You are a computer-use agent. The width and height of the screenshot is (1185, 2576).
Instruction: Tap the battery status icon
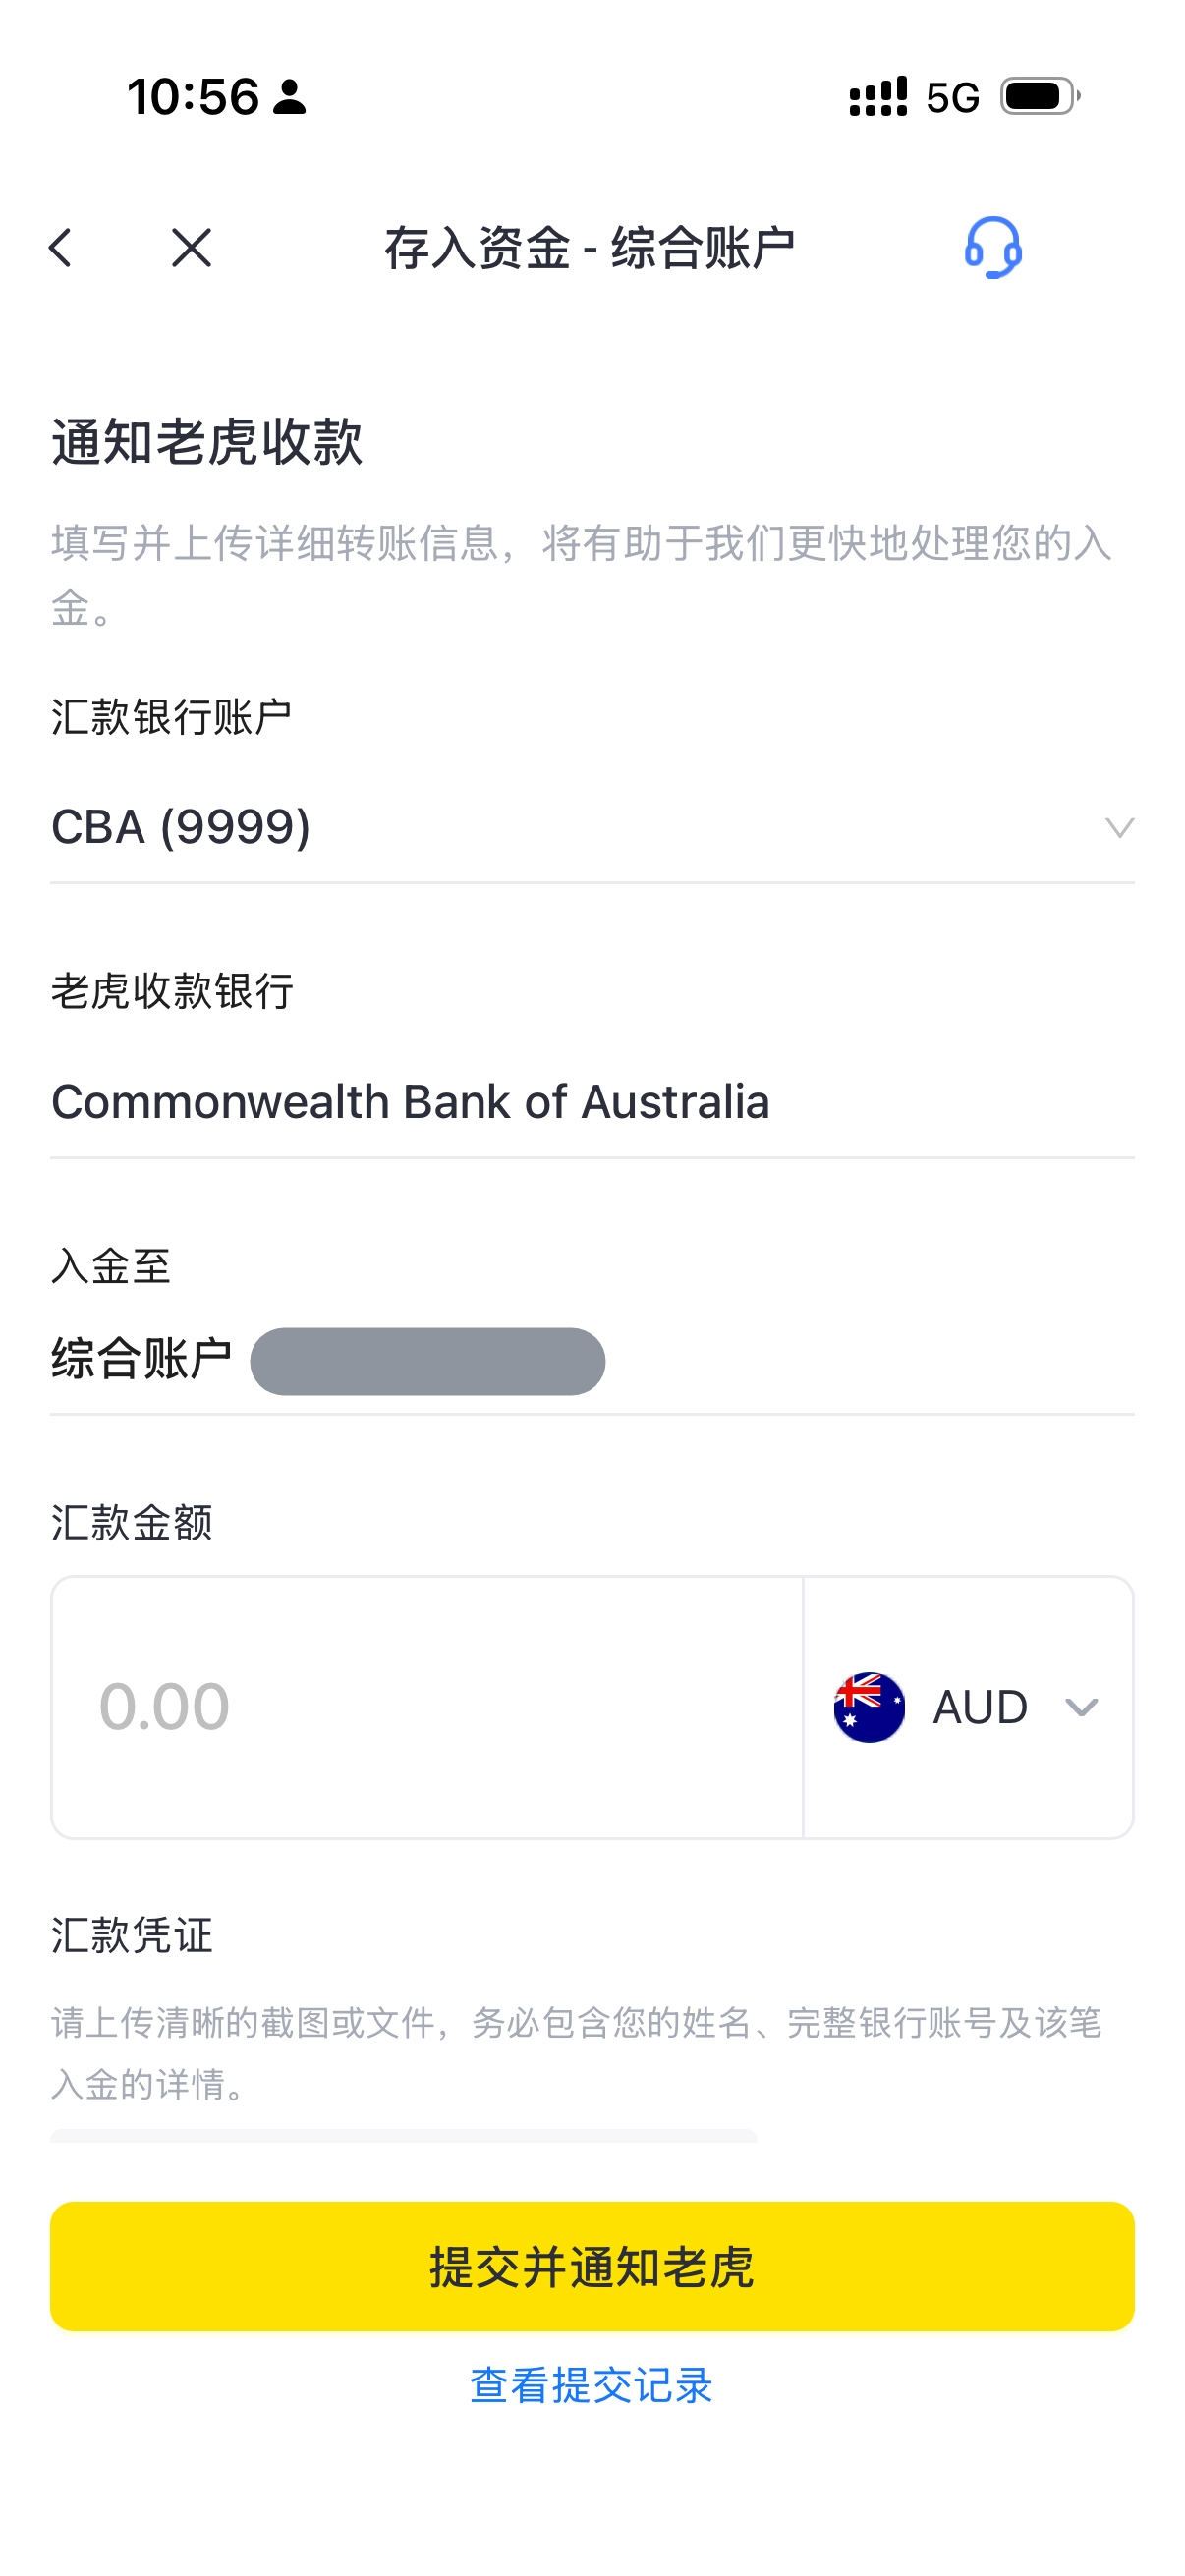coord(1040,97)
